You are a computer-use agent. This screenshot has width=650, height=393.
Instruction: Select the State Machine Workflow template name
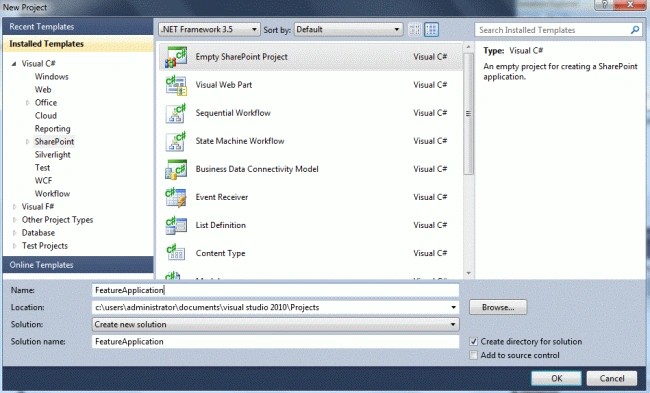(240, 141)
